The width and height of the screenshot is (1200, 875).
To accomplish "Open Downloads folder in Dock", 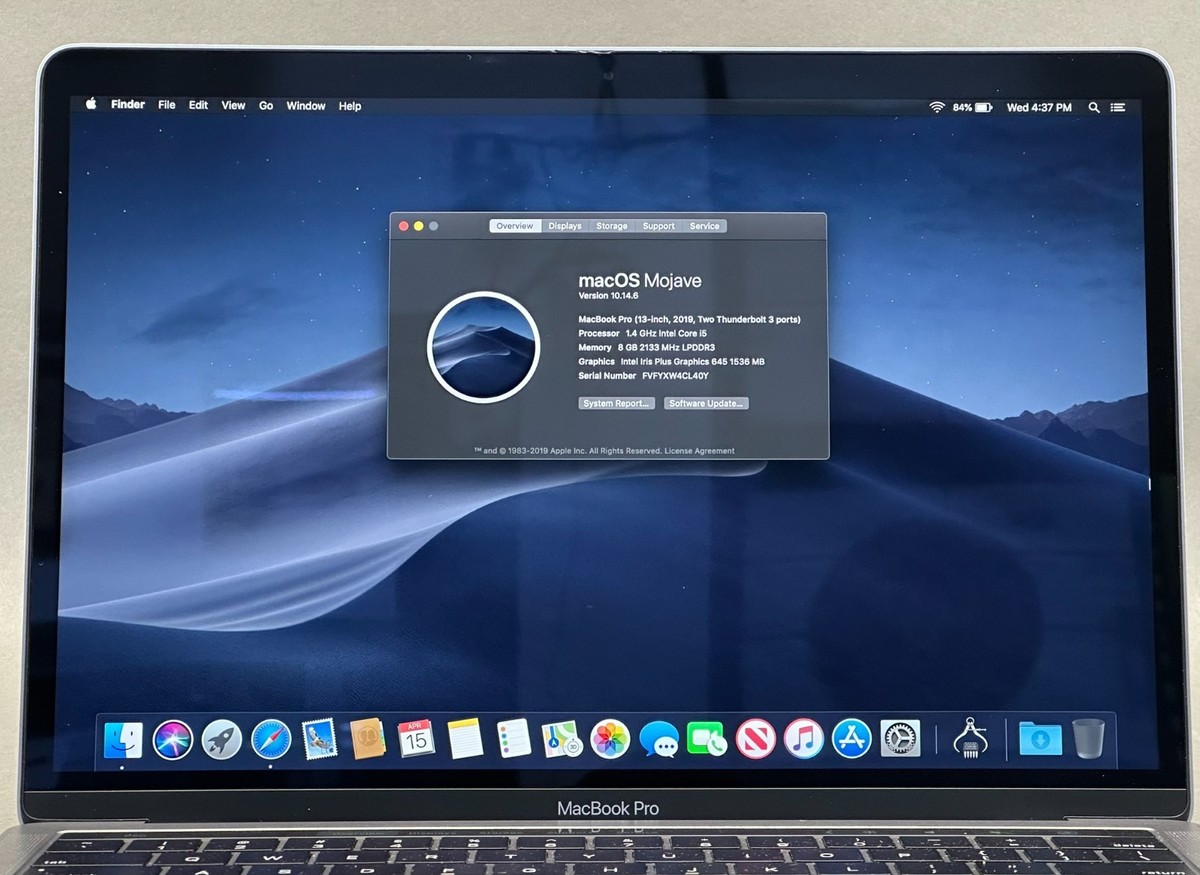I will (1040, 740).
